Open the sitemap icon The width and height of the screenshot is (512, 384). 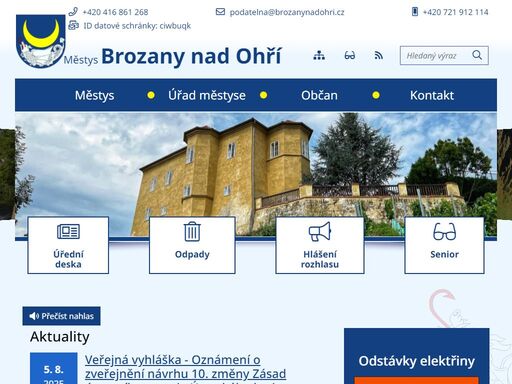point(319,55)
